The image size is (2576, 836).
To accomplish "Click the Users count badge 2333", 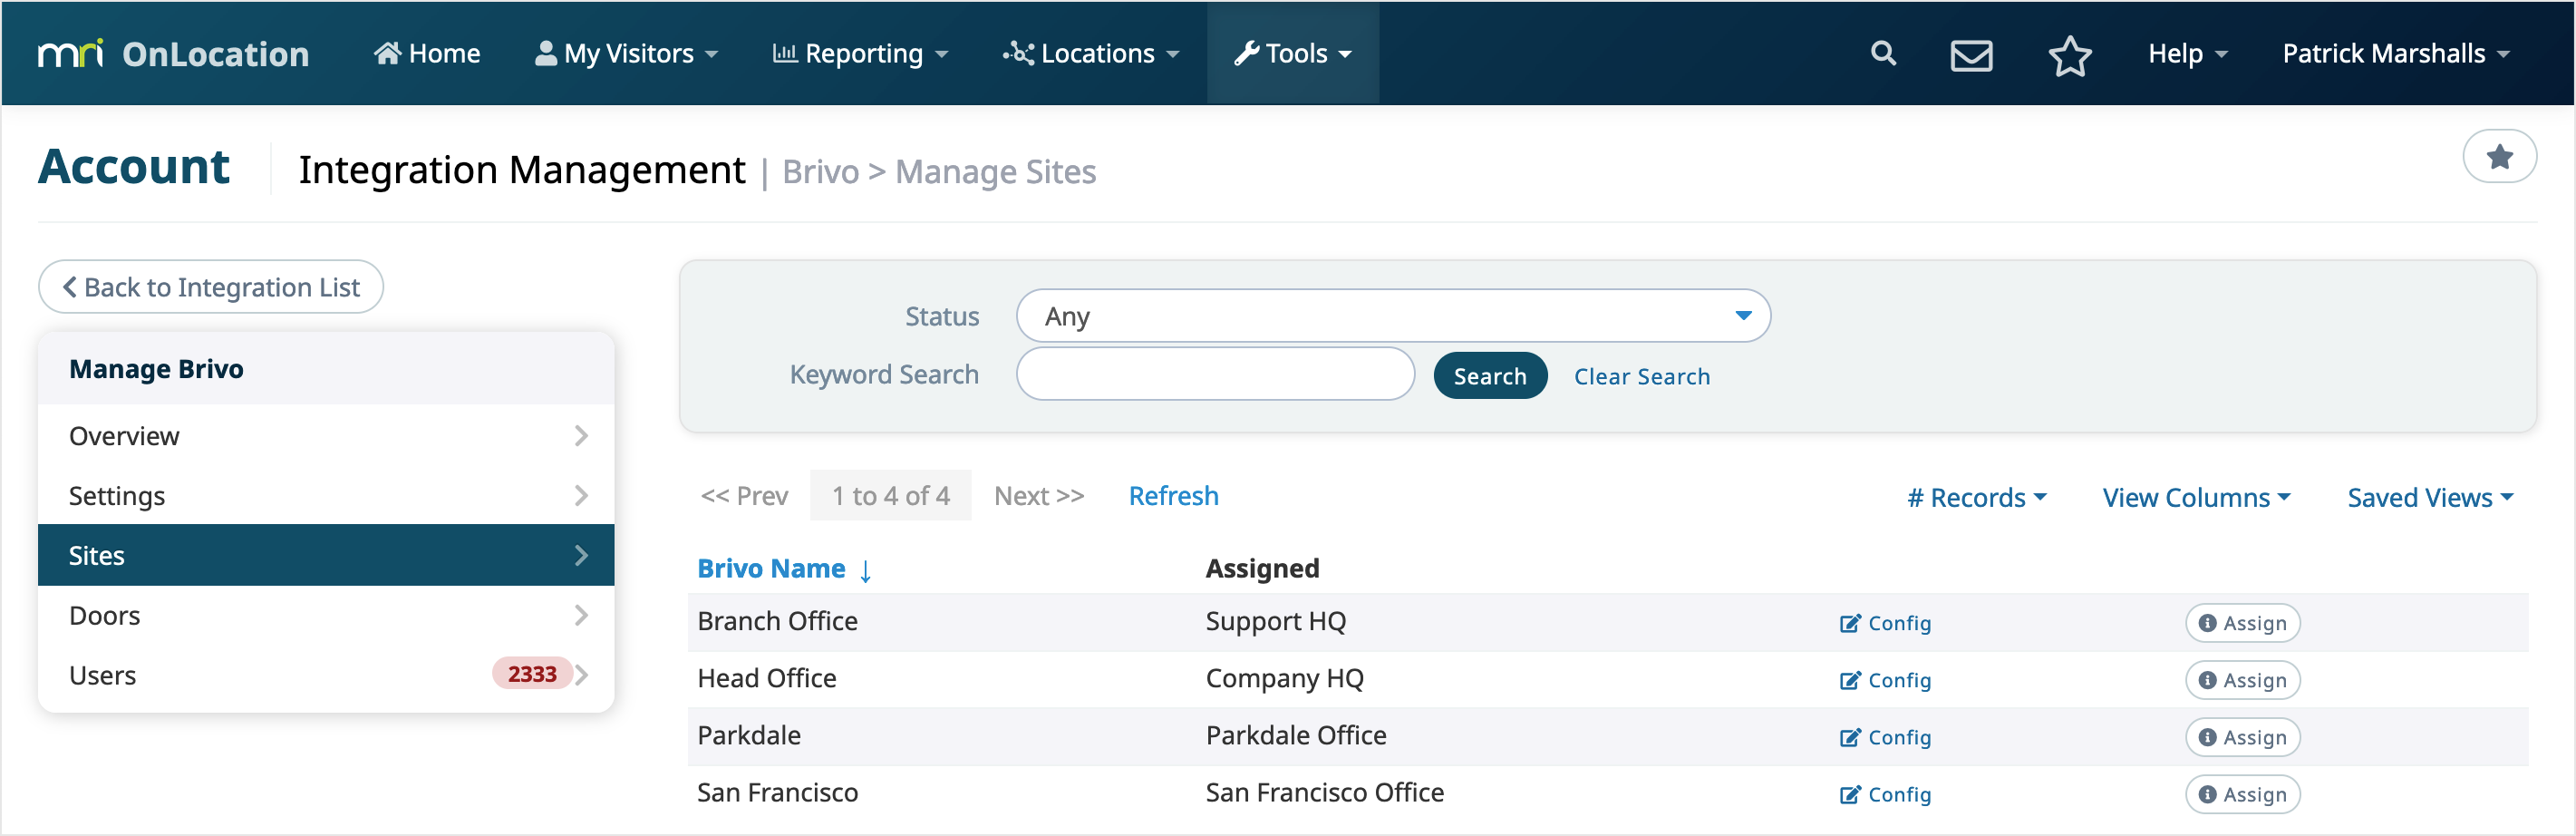I will [531, 674].
